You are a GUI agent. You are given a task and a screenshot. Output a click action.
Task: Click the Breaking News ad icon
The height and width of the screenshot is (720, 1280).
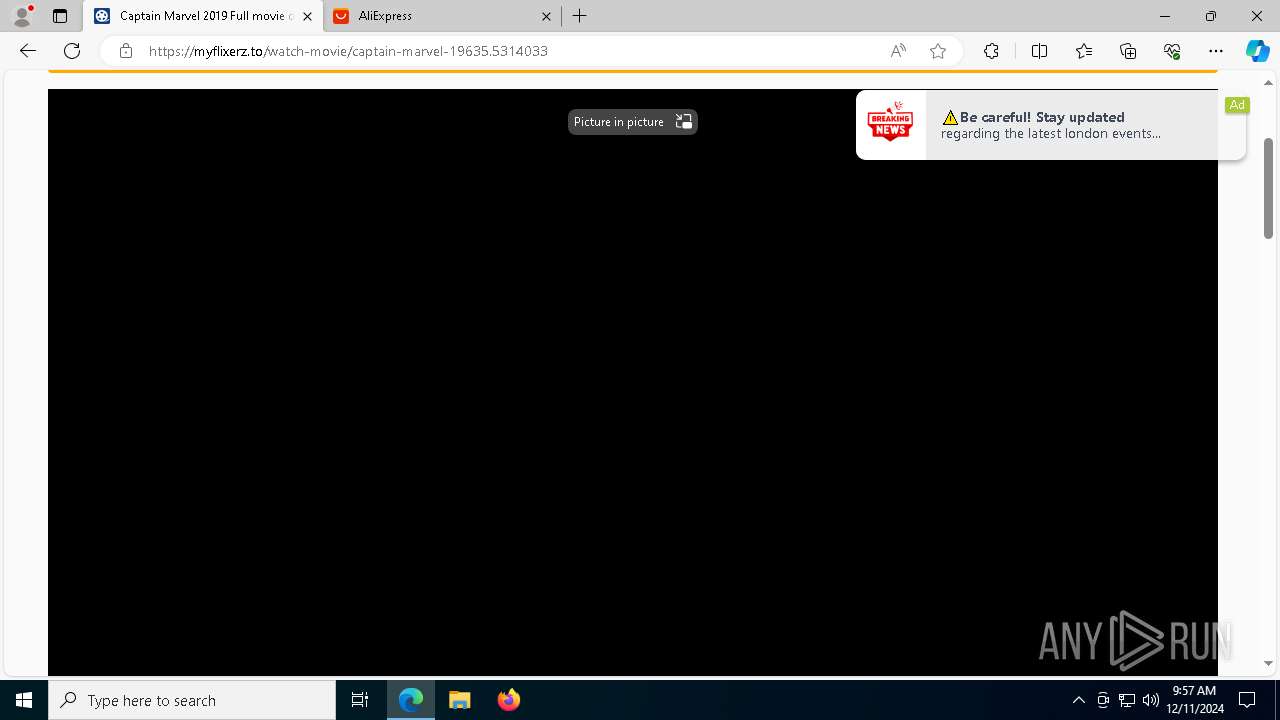tap(890, 124)
